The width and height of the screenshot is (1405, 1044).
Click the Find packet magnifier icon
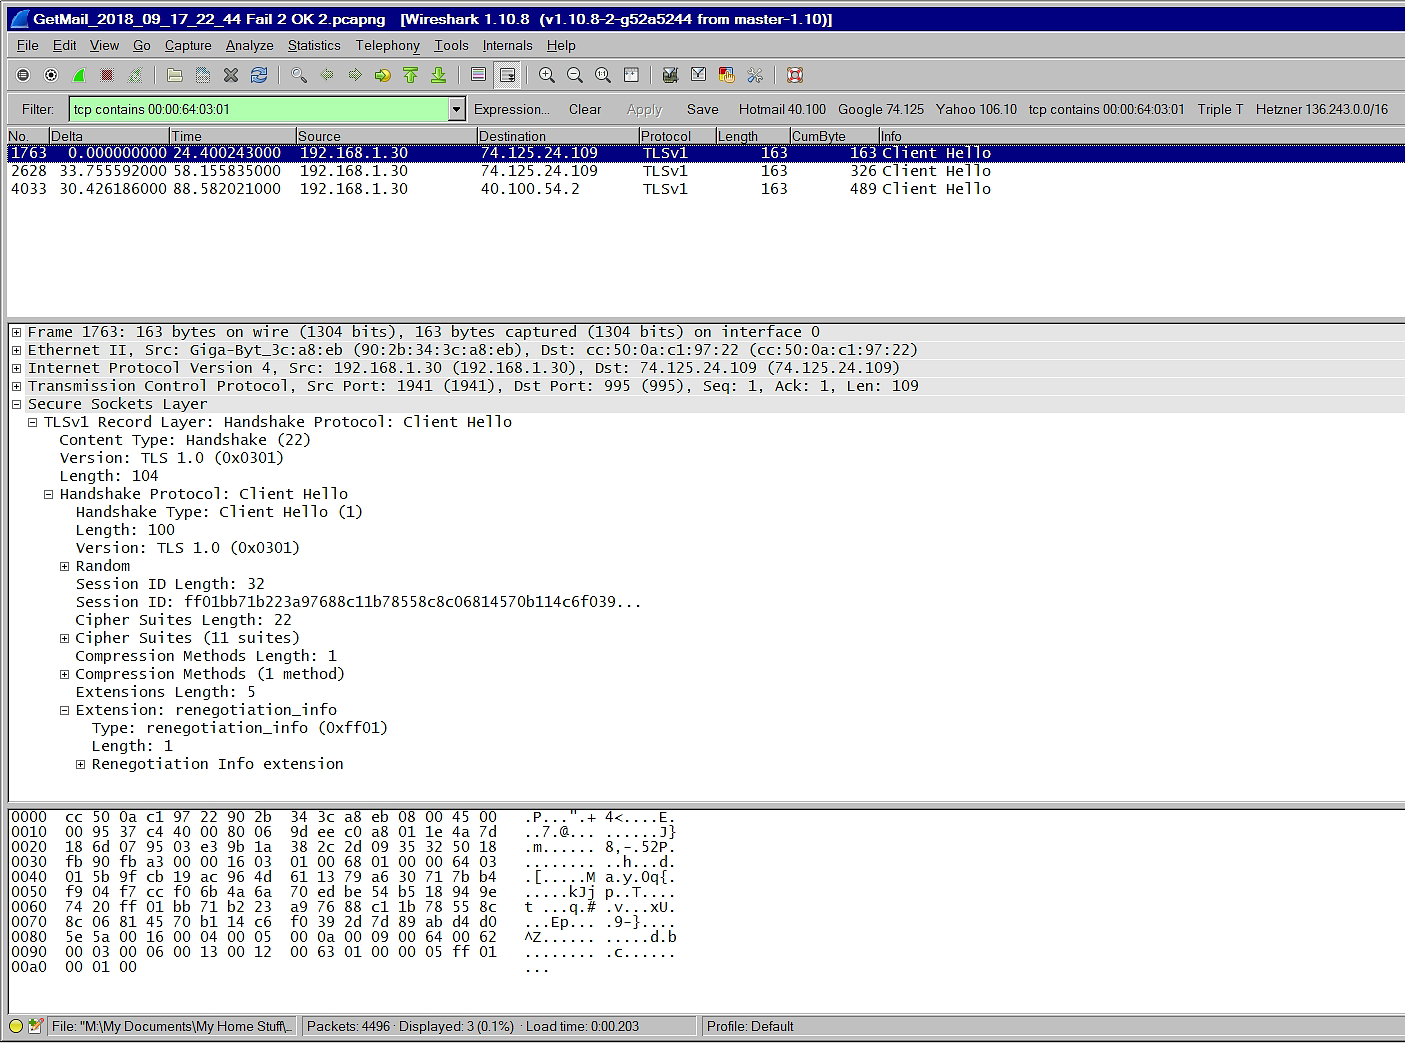click(298, 75)
